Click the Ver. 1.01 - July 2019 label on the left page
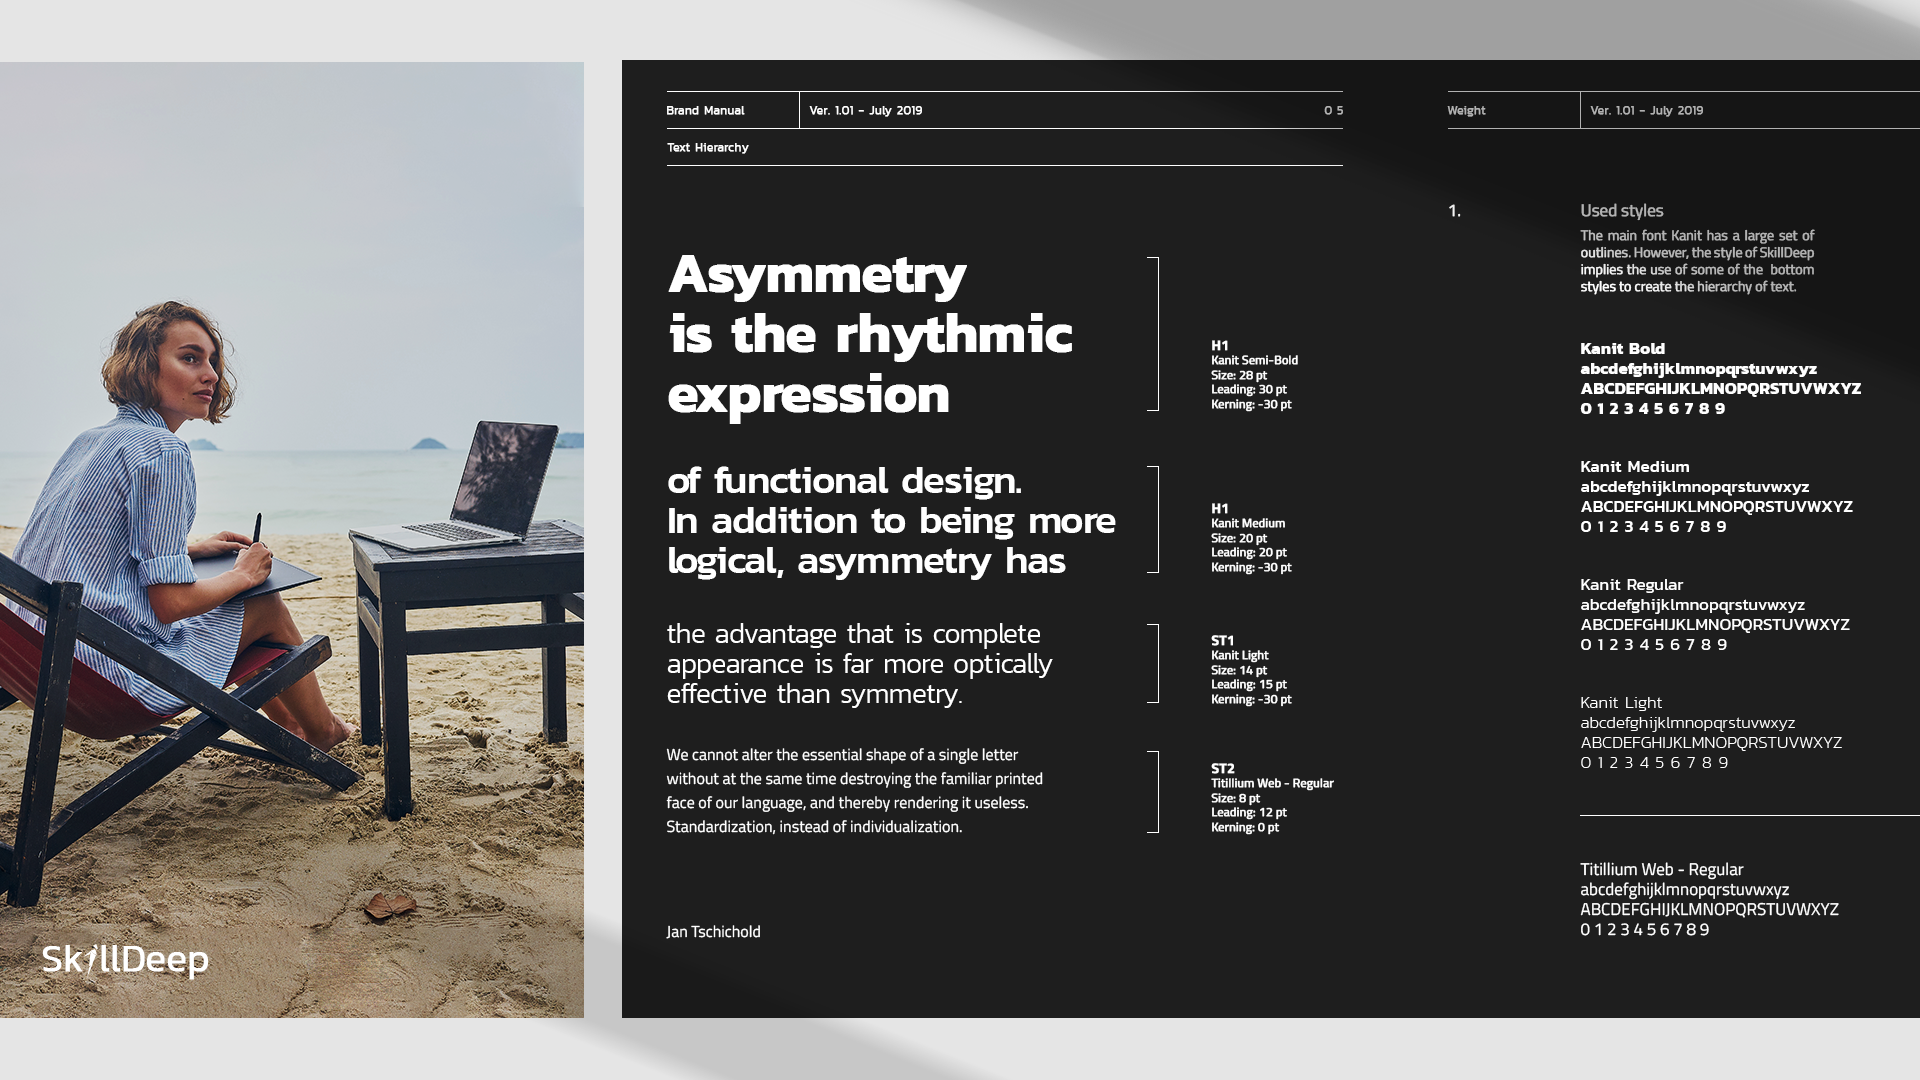1920x1080 pixels. pos(865,110)
